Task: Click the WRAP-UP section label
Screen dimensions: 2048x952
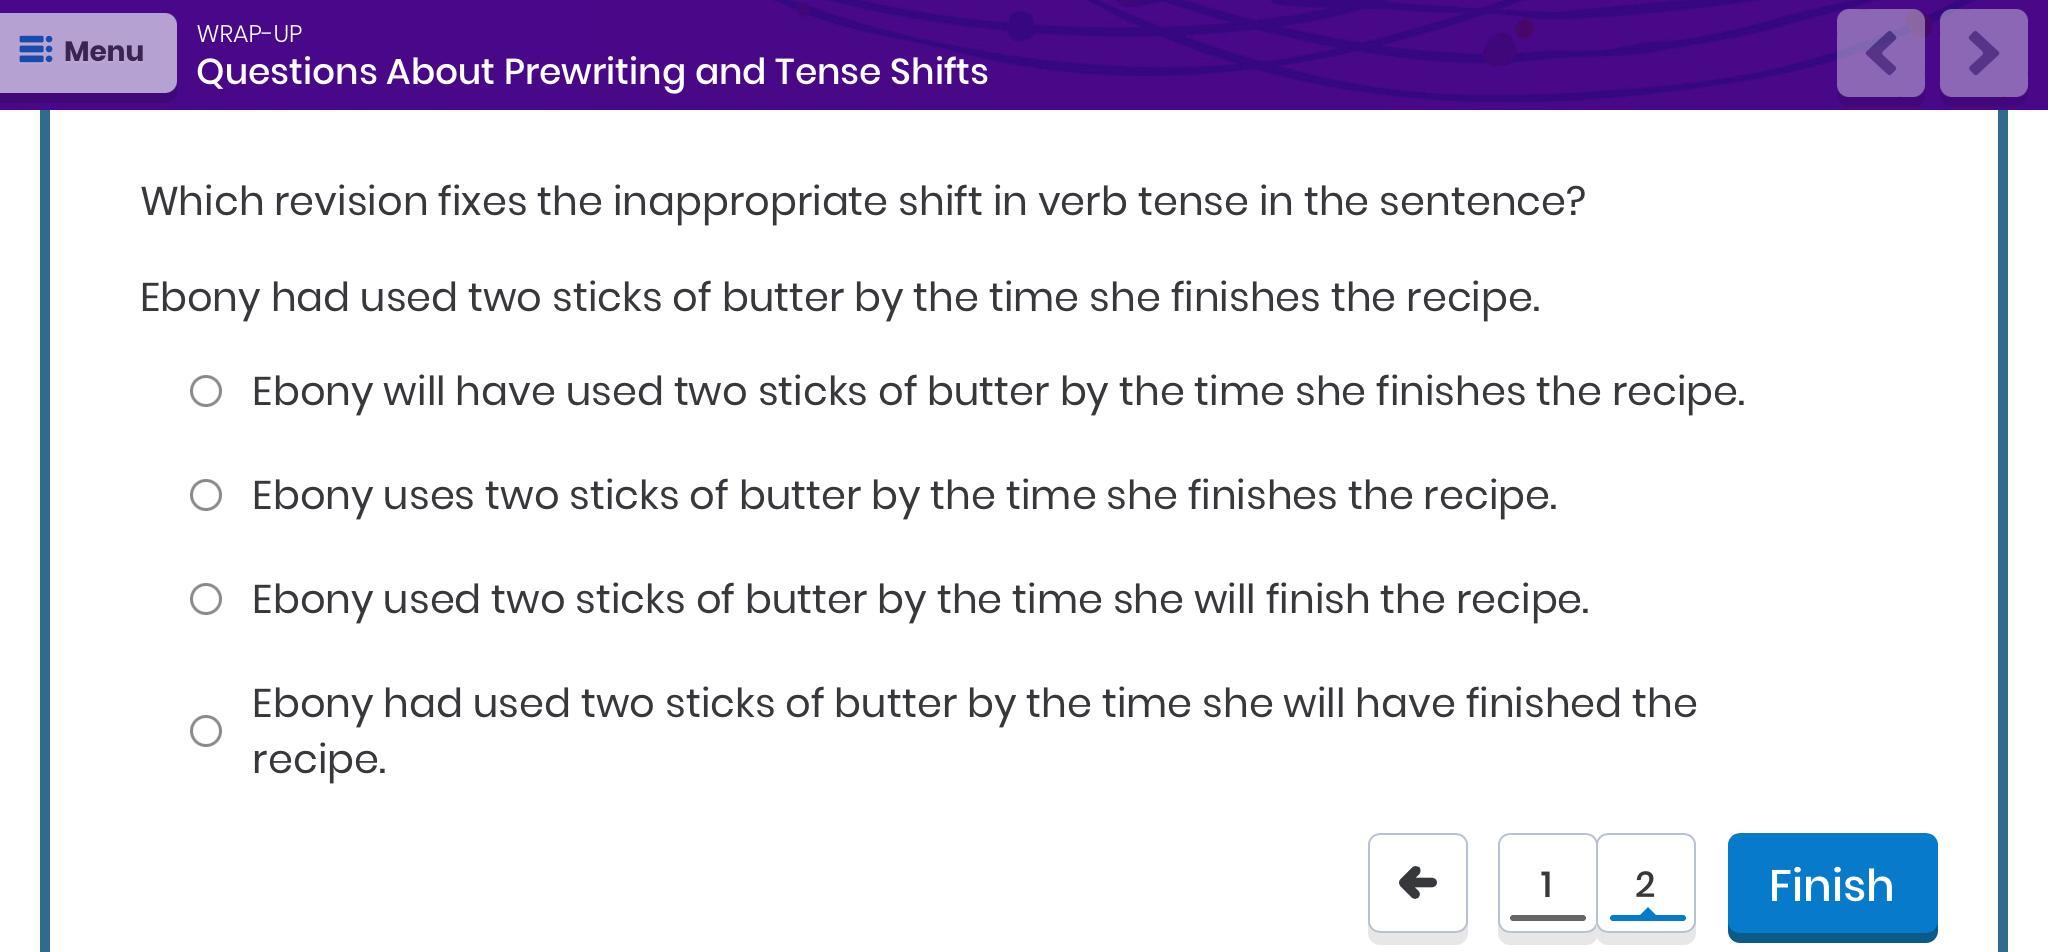Action: pos(249,33)
